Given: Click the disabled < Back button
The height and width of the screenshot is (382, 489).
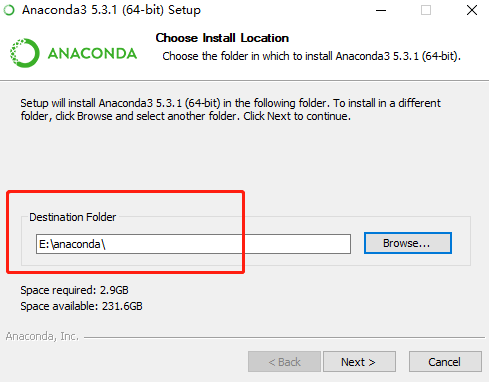Looking at the screenshot, I should tap(284, 361).
